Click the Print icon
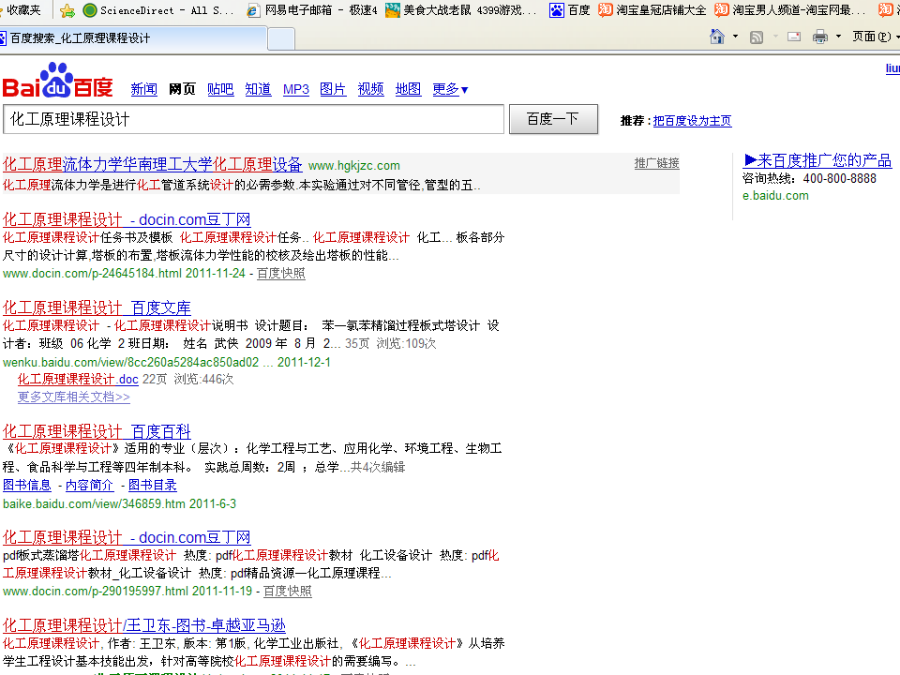 (x=820, y=37)
